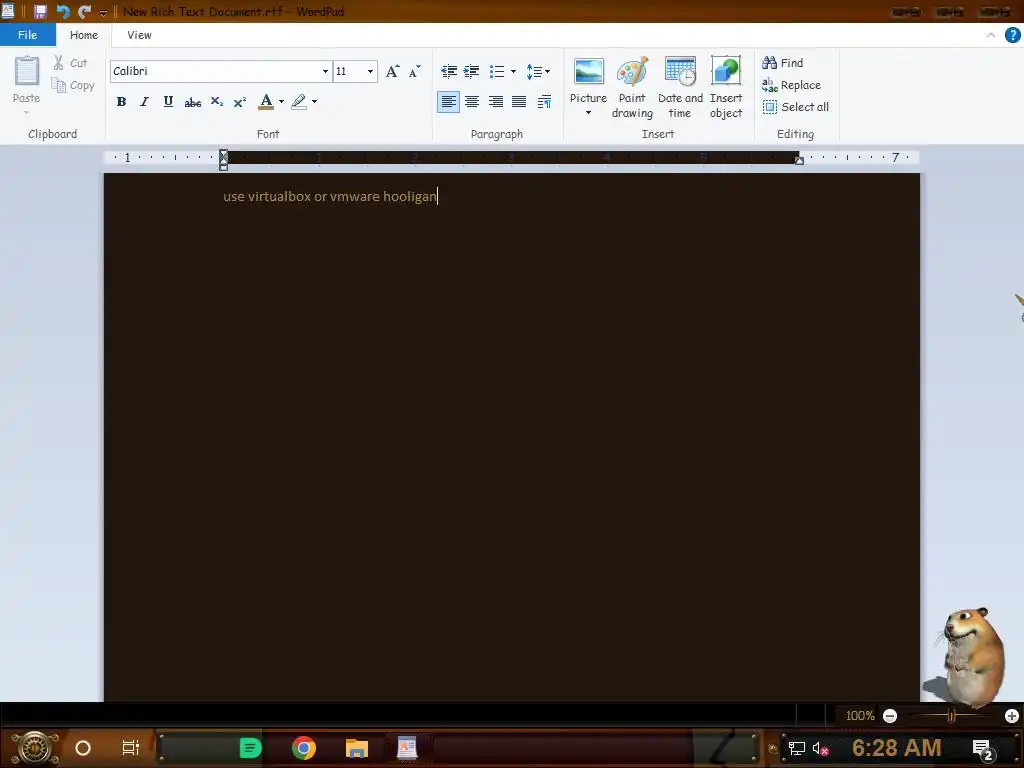
Task: Insert Date and time
Action: 680,88
